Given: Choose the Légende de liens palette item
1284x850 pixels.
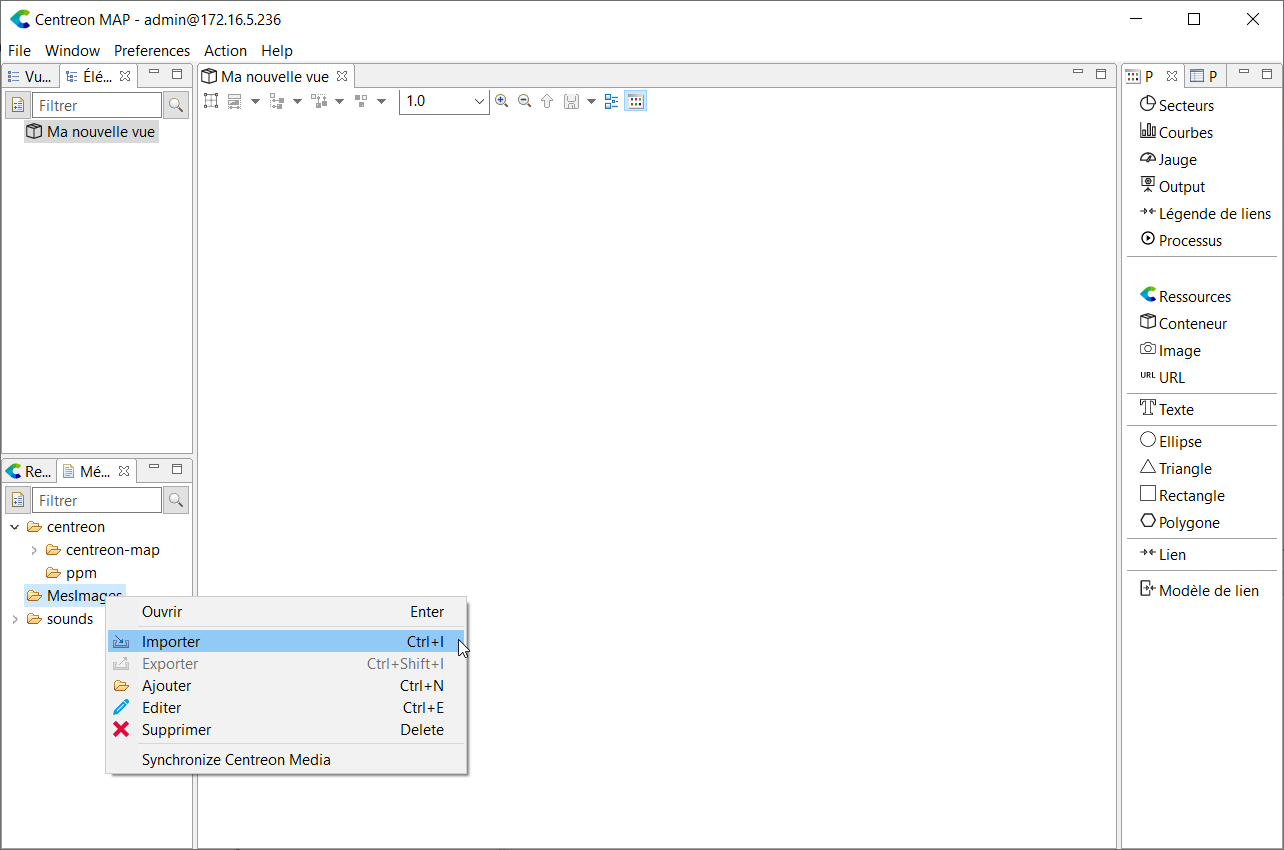Looking at the screenshot, I should pyautogui.click(x=1214, y=213).
